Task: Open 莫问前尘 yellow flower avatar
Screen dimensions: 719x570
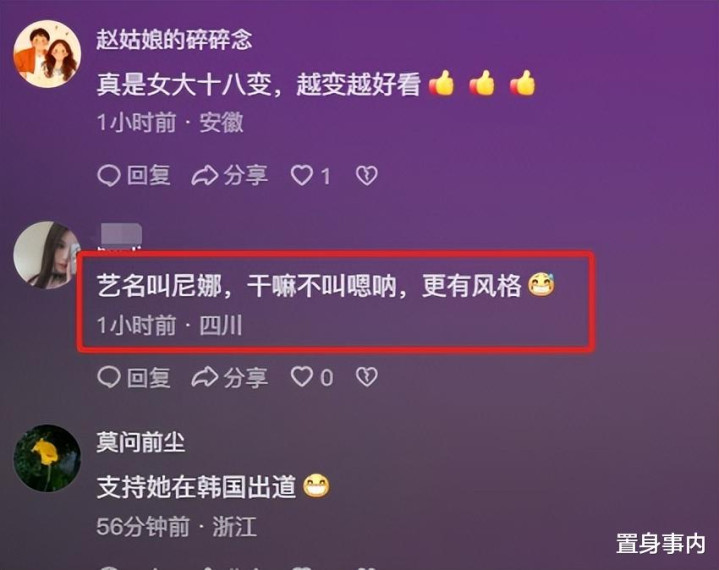Action: click(47, 458)
